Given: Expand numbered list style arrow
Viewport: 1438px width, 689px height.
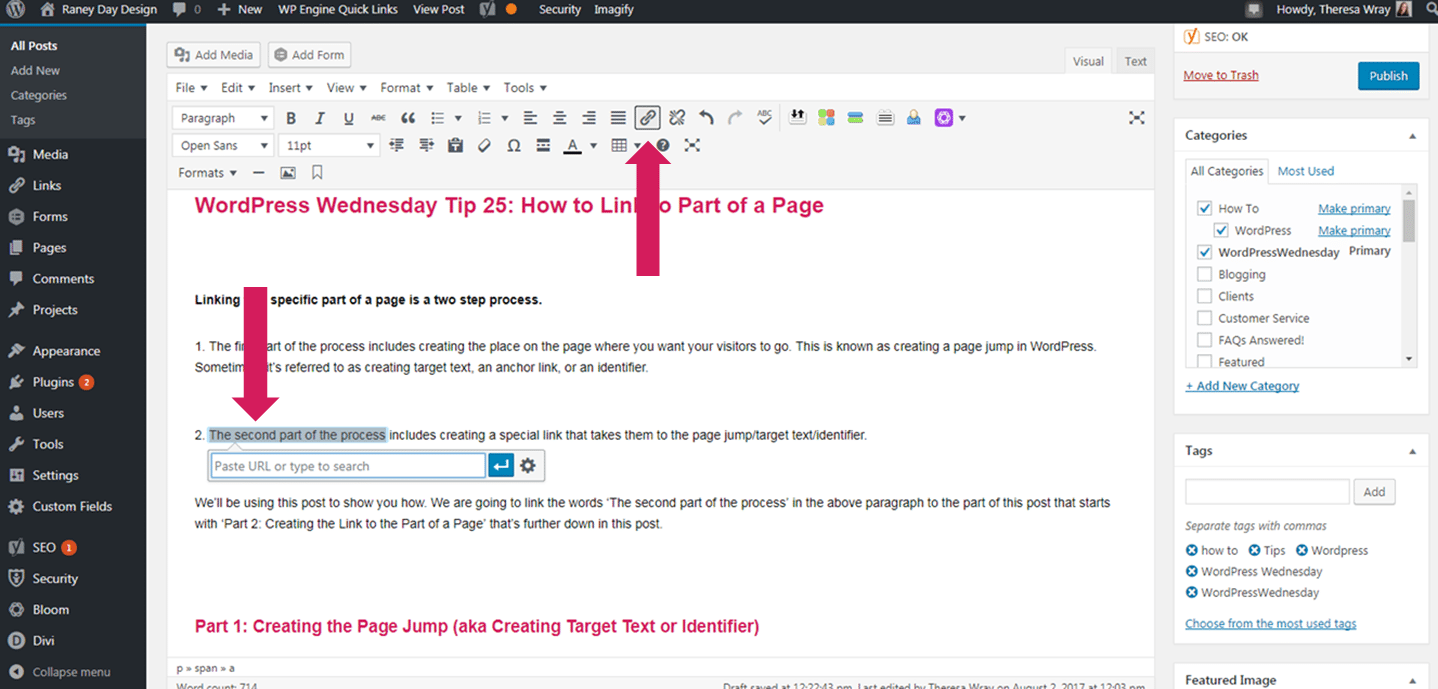Looking at the screenshot, I should pos(505,118).
